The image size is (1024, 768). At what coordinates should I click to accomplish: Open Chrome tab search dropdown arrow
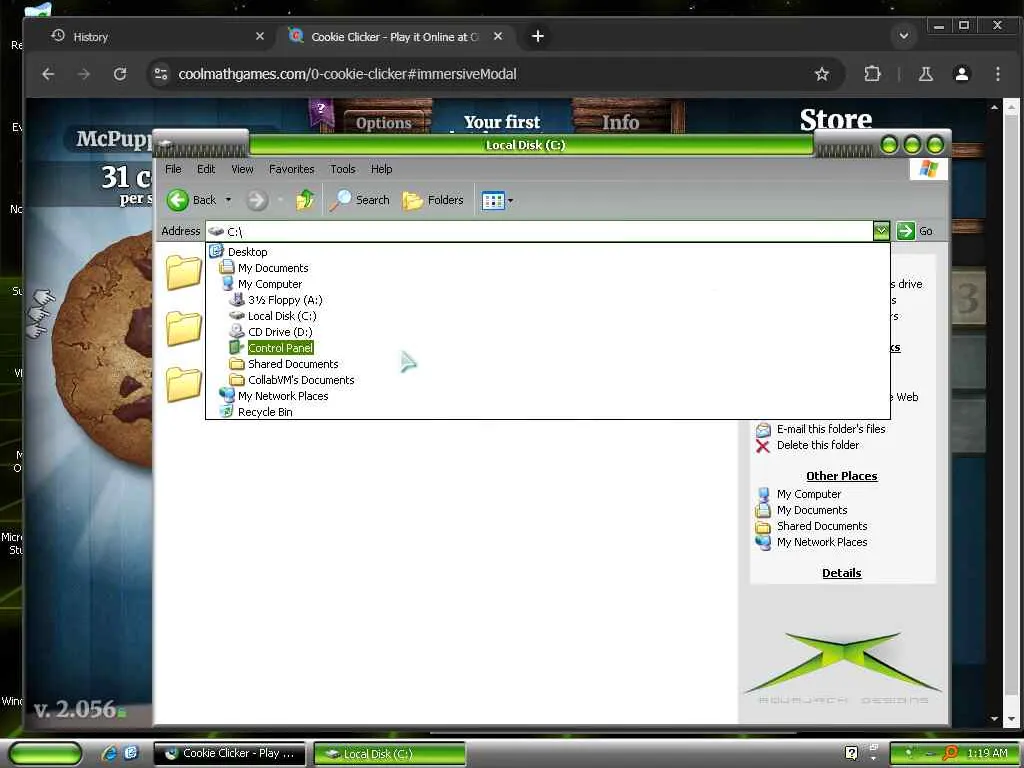pos(904,36)
